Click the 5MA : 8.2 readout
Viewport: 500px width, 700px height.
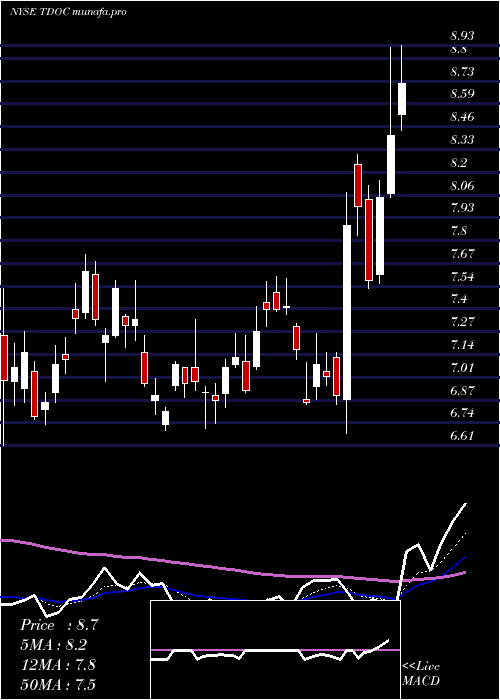point(54,645)
